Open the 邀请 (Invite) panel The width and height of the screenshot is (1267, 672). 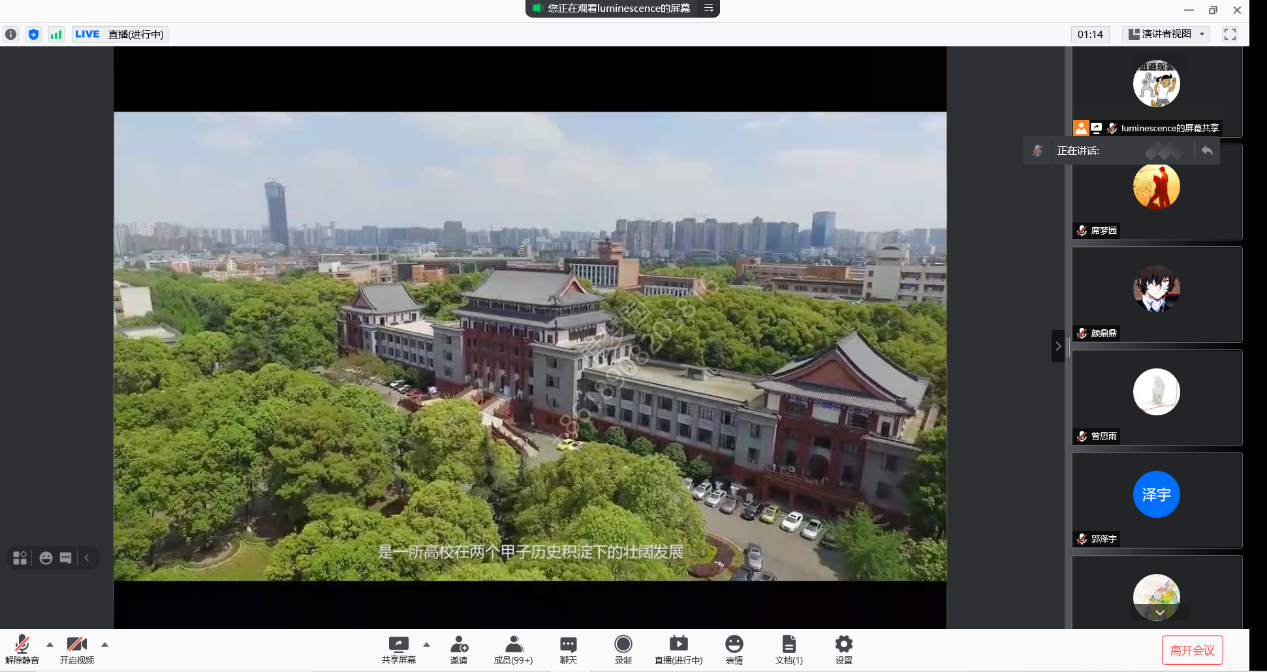[x=458, y=648]
